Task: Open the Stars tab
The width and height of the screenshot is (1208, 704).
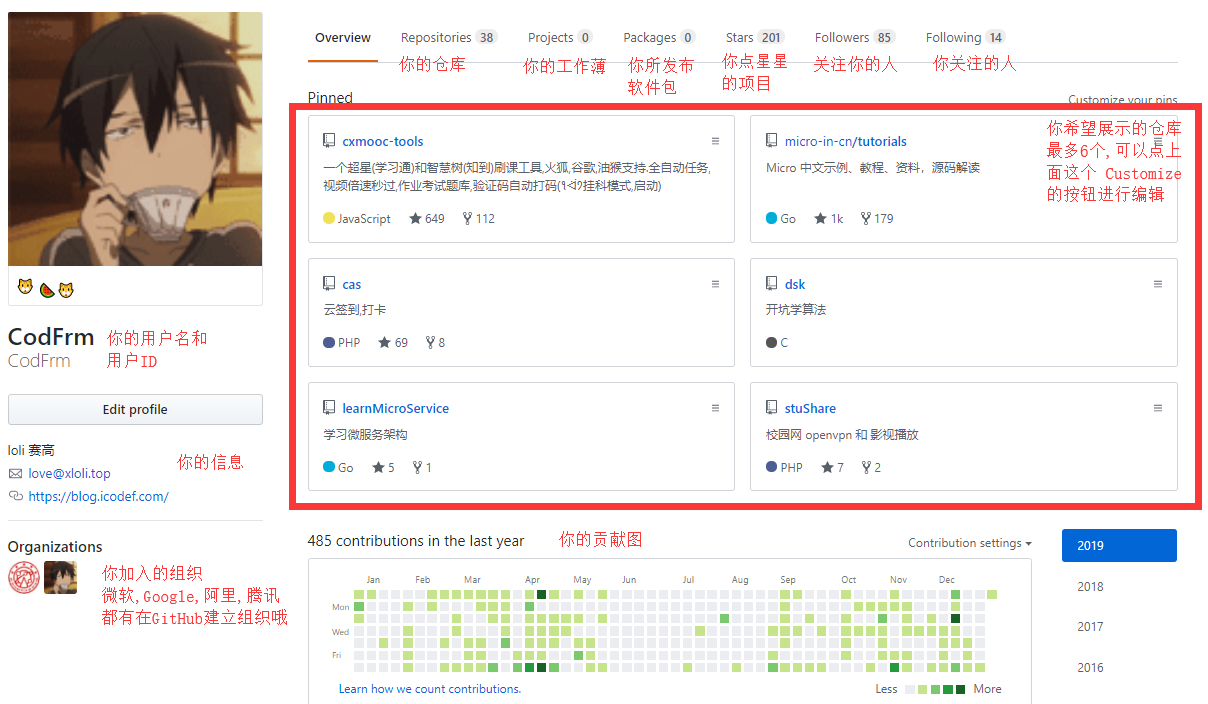Action: 754,38
